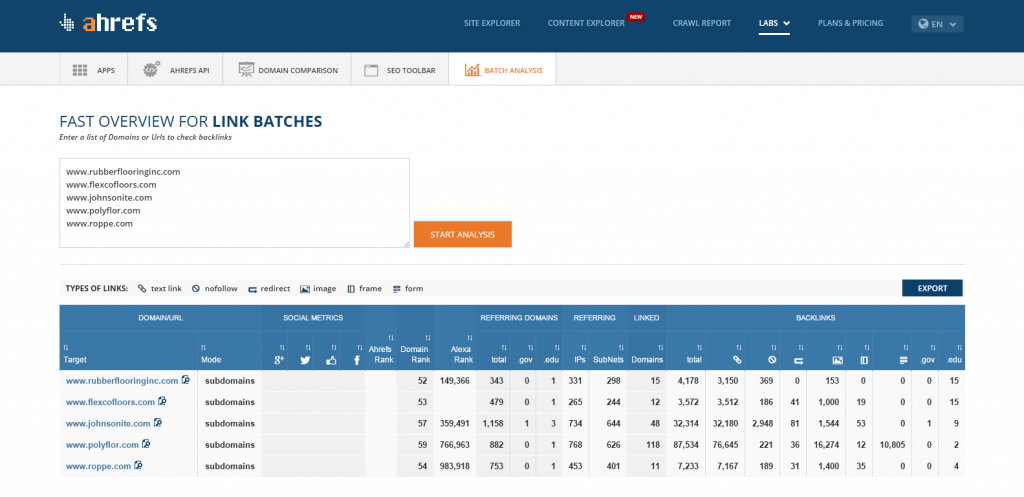Image resolution: width=1024 pixels, height=497 pixels.
Task: Sort by backlinks image icon column
Action: click(837, 360)
